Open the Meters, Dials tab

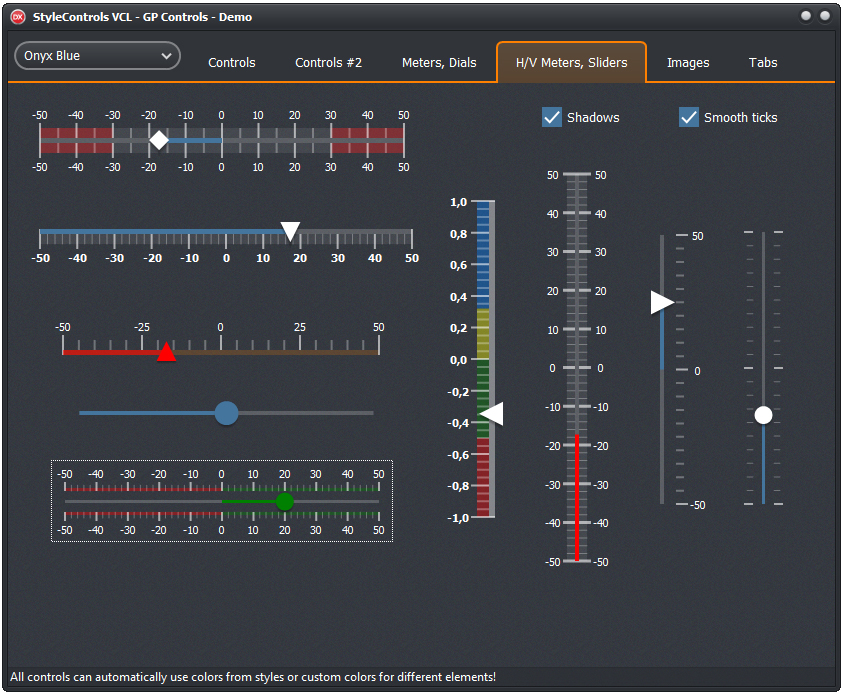(x=439, y=62)
